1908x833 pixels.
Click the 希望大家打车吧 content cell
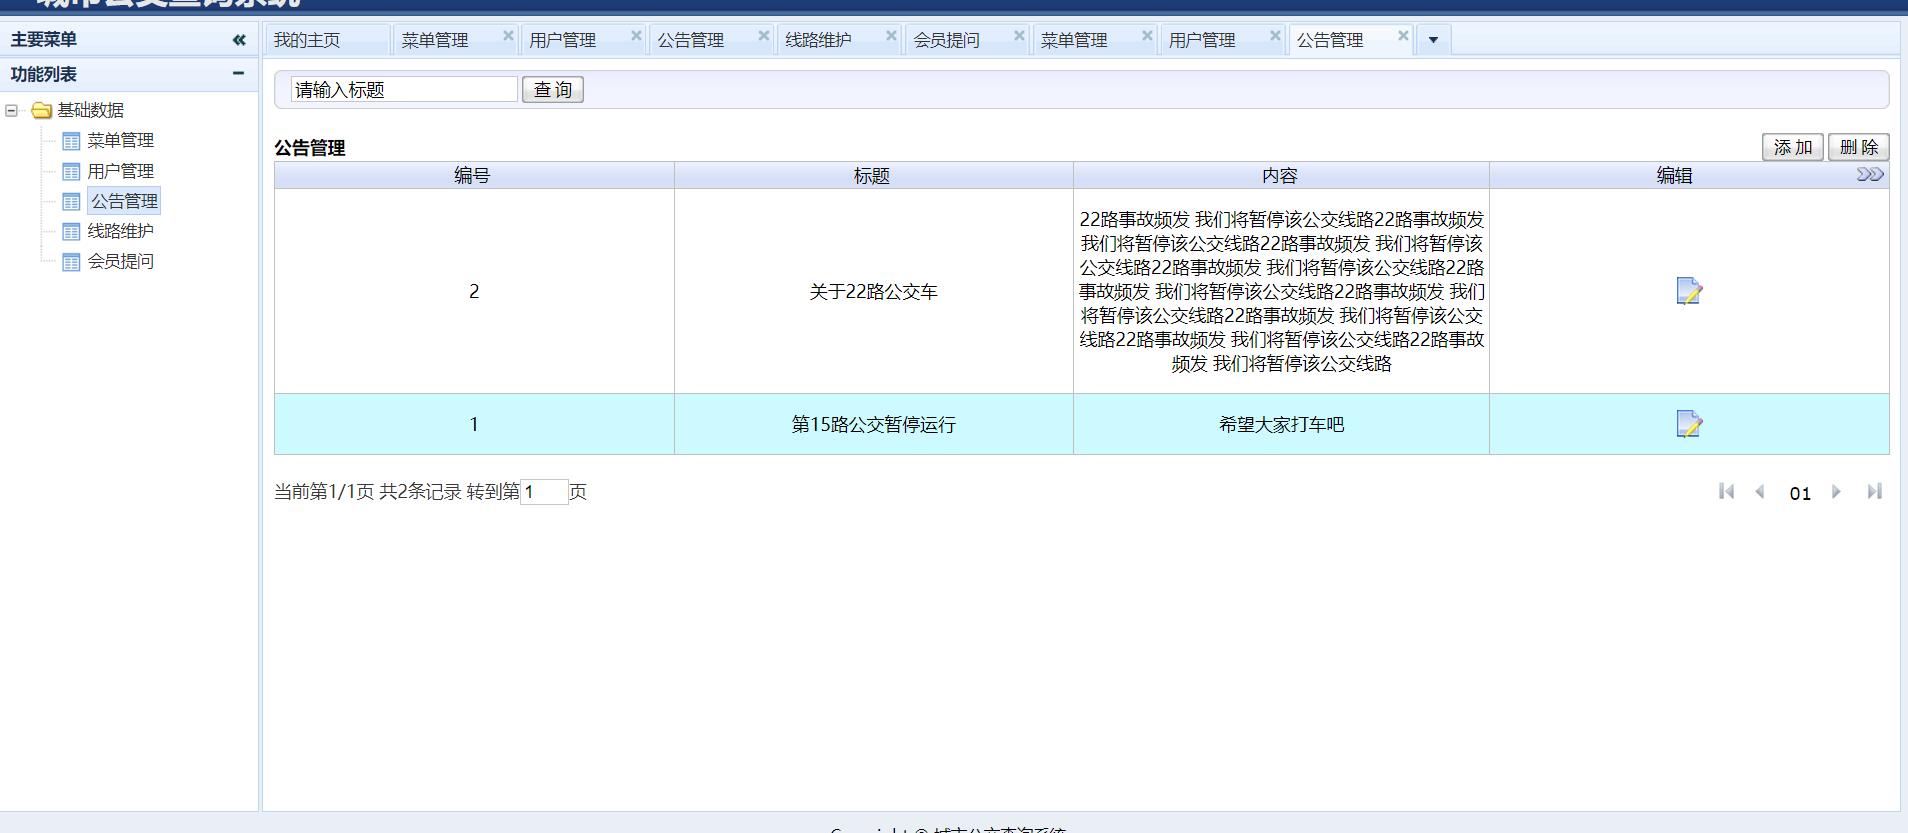1281,424
